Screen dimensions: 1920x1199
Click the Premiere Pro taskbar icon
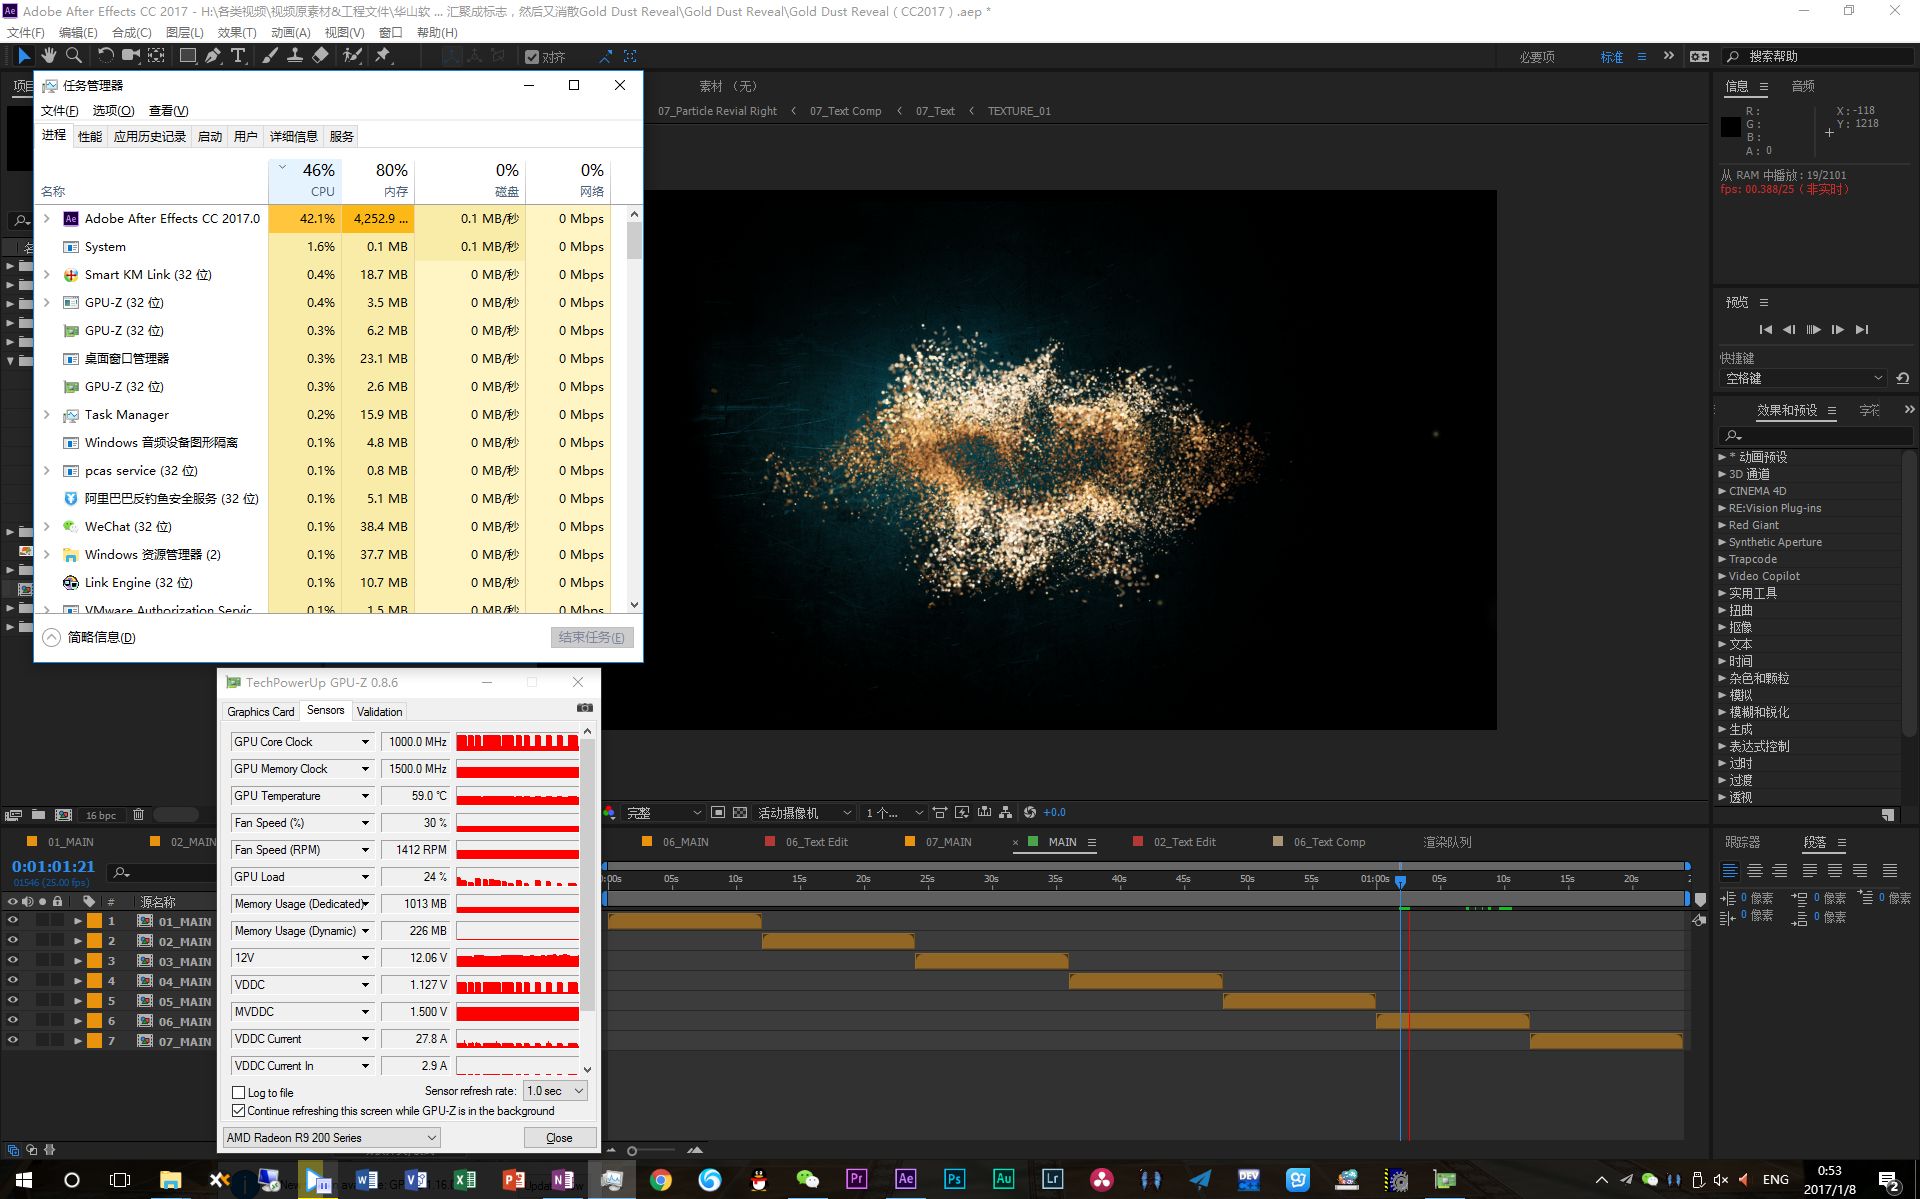[857, 1179]
